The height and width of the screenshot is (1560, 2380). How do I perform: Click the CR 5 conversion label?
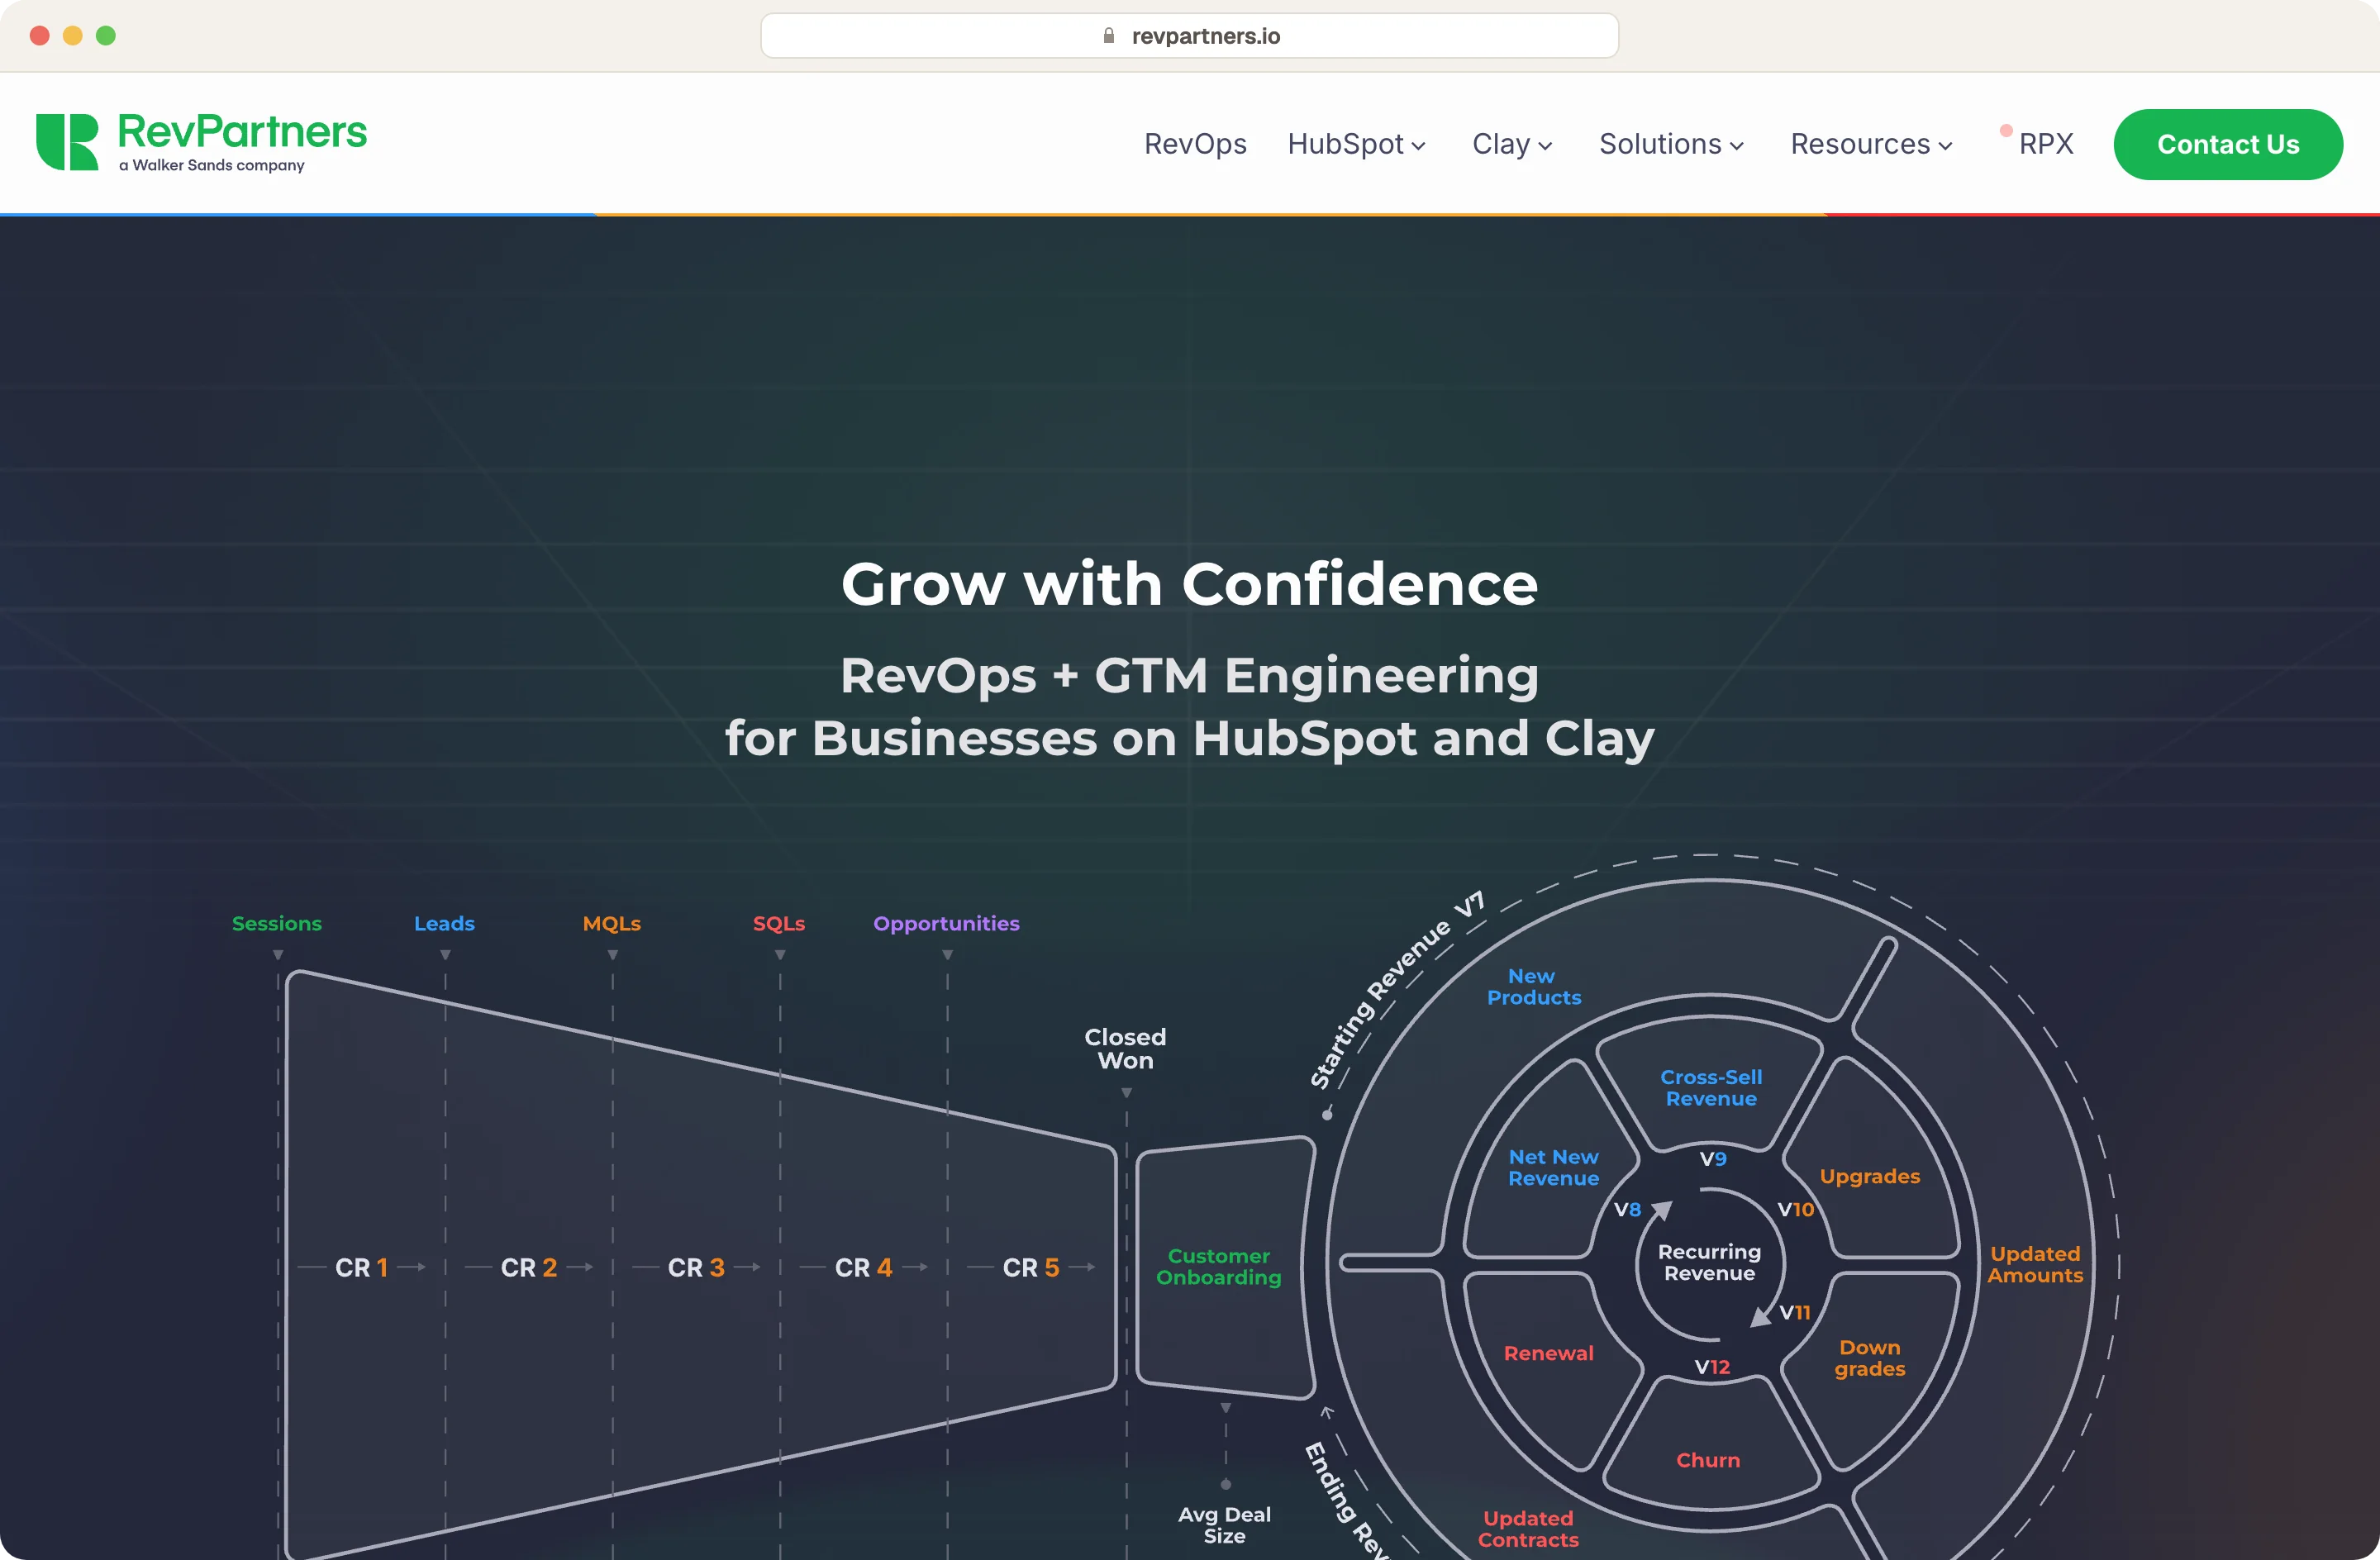(x=1031, y=1267)
